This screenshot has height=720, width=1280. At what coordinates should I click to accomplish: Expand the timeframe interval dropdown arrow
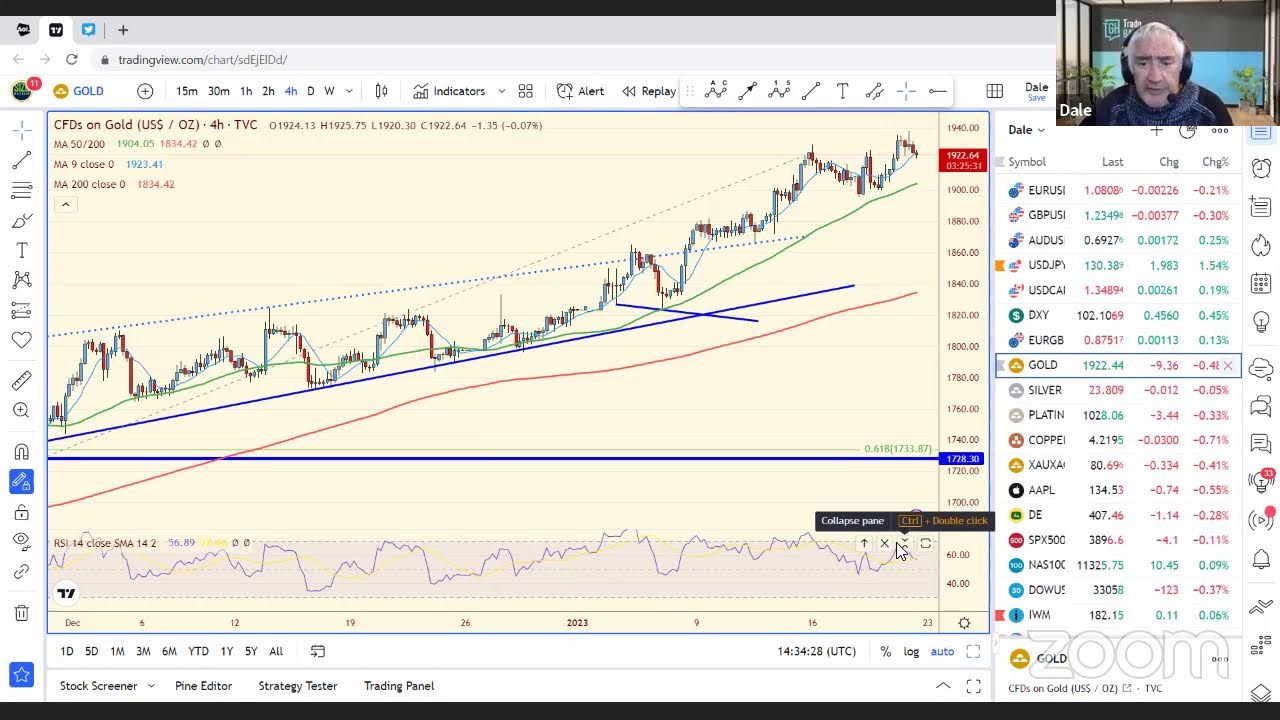pos(349,91)
